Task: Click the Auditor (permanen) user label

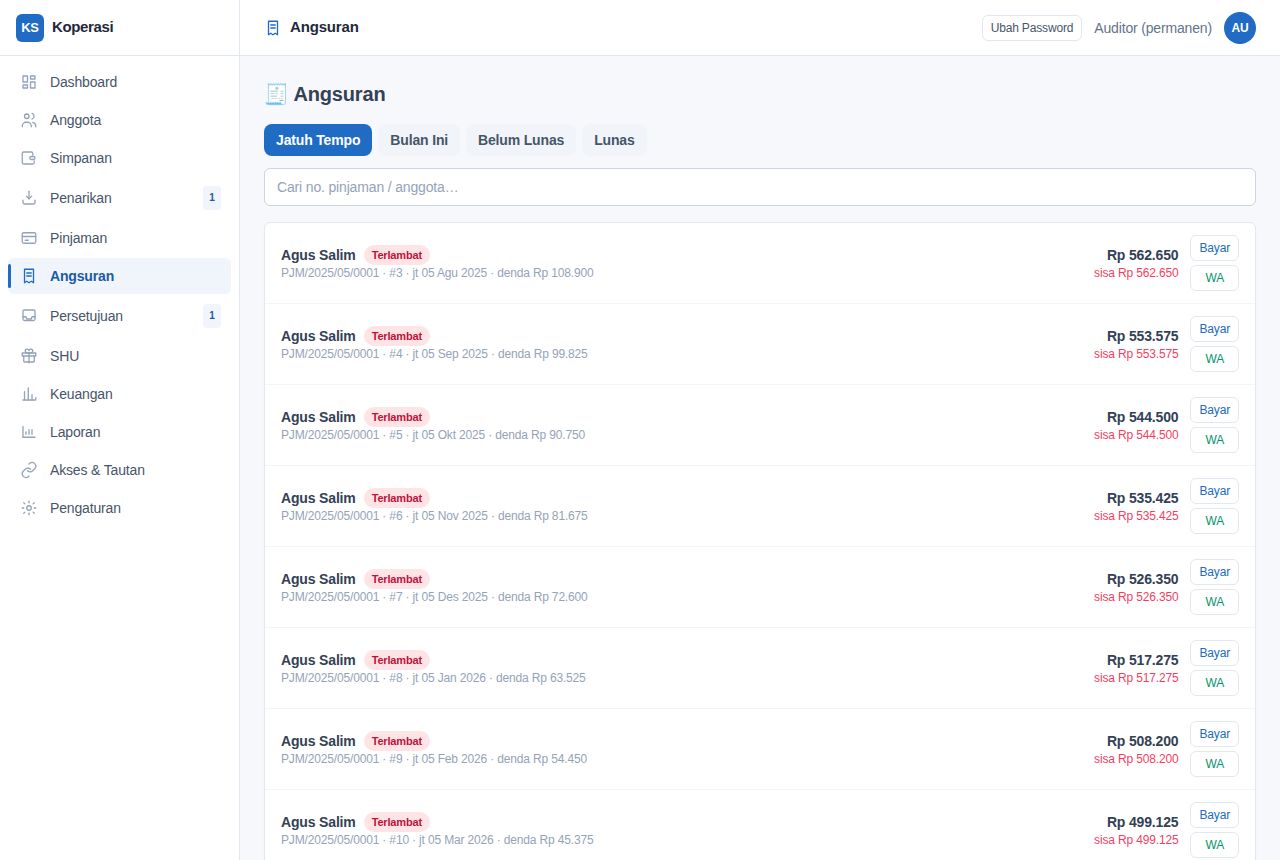Action: pyautogui.click(x=1153, y=28)
